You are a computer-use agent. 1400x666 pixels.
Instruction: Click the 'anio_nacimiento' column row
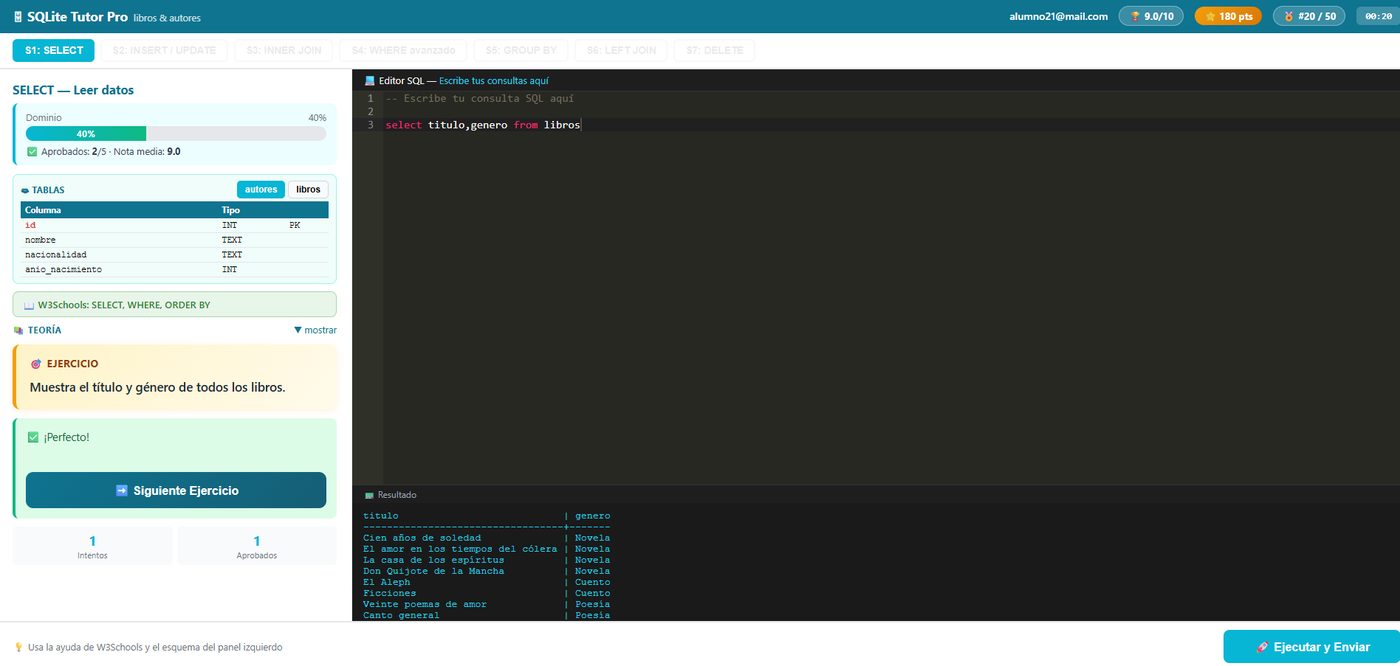click(x=174, y=269)
